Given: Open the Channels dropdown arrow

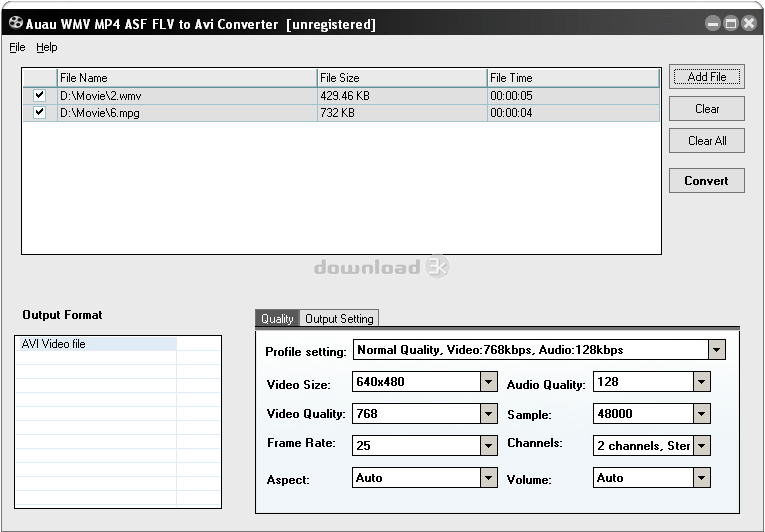Looking at the screenshot, I should tap(701, 446).
